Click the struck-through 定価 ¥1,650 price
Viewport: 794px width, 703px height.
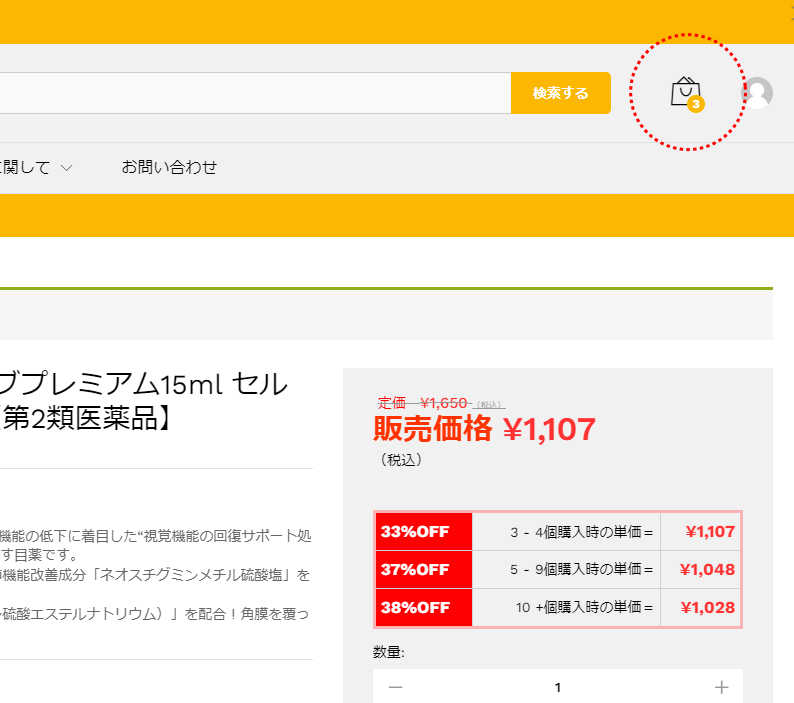pyautogui.click(x=424, y=402)
